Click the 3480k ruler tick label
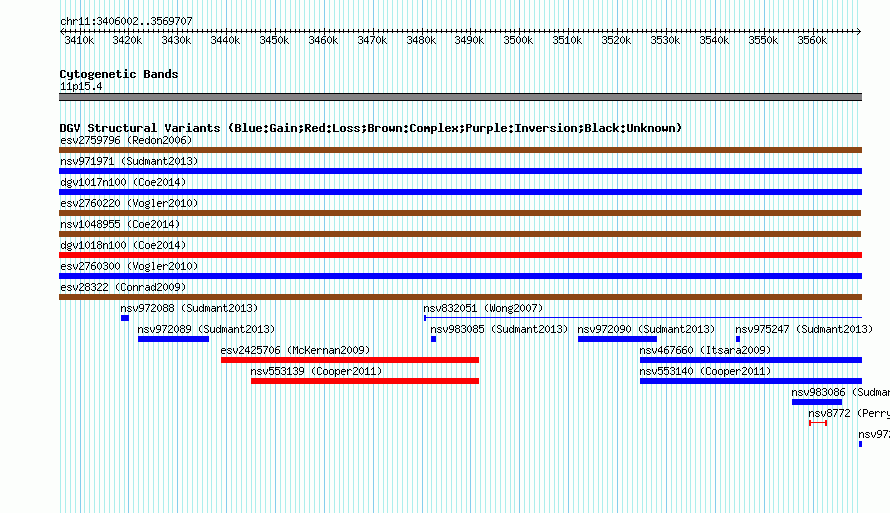The width and height of the screenshot is (890, 513). point(421,40)
